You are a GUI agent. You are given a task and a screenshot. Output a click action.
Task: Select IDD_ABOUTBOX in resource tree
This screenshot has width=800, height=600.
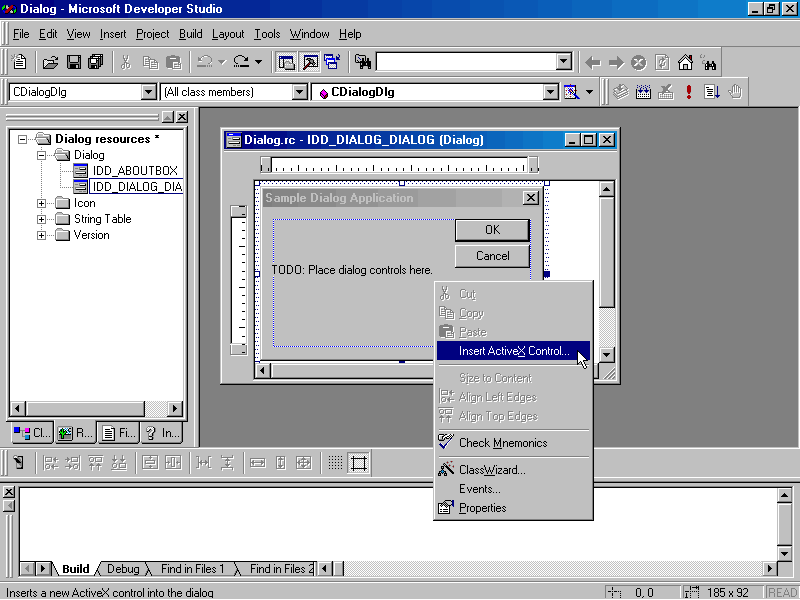135,170
